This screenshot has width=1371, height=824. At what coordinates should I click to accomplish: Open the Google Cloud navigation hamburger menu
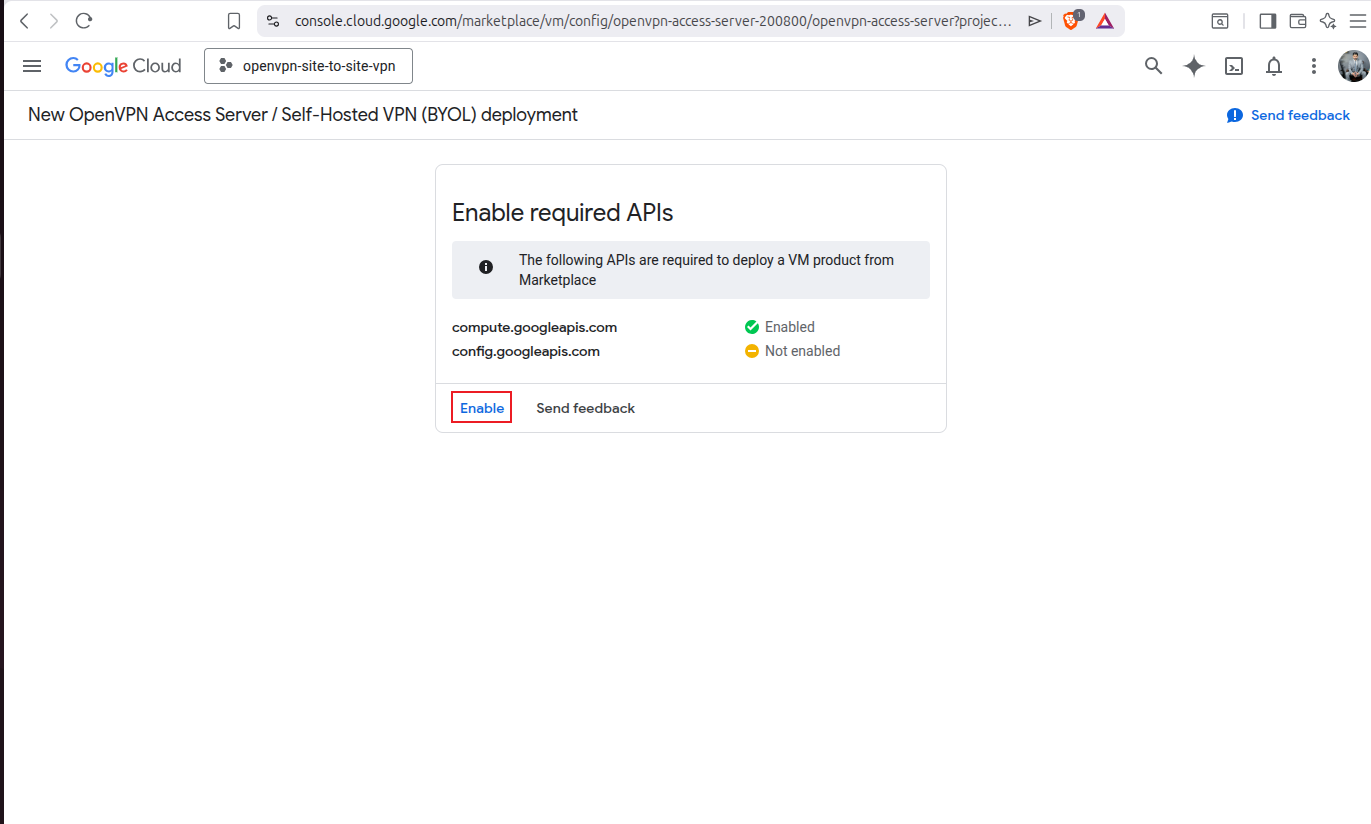[x=32, y=66]
